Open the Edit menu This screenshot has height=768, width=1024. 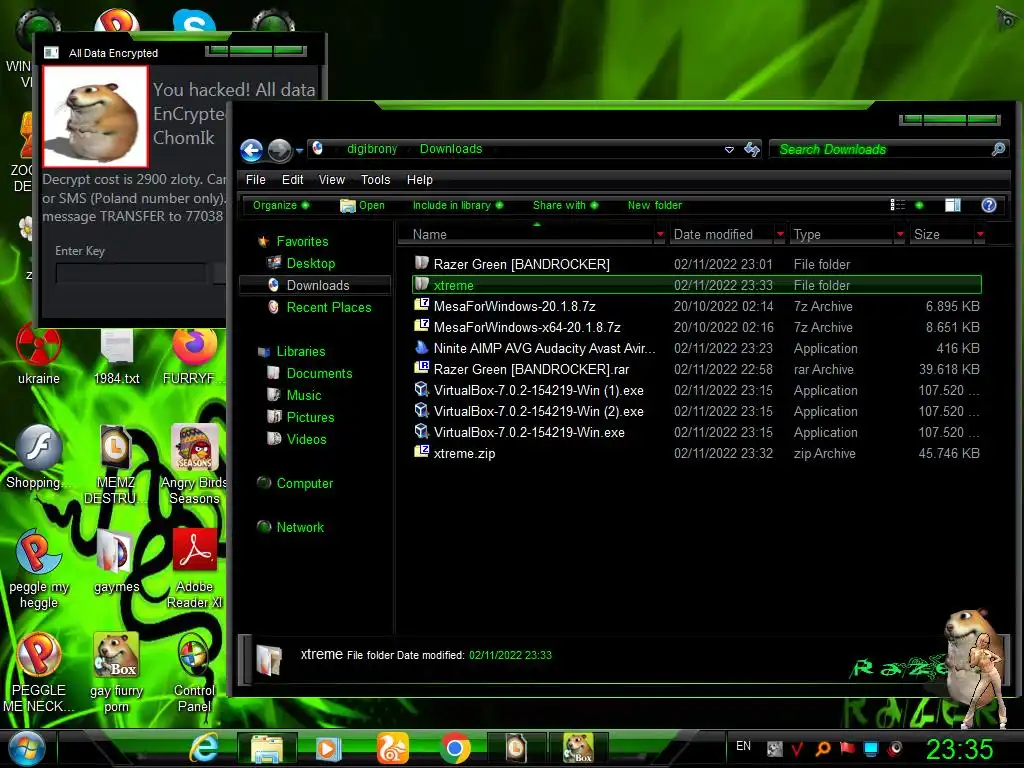[292, 180]
